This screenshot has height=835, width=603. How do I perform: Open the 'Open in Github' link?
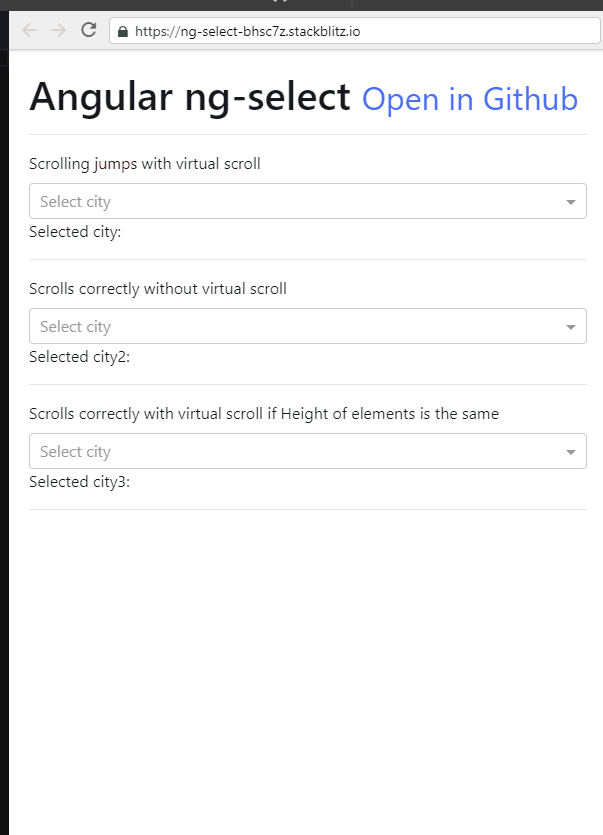click(469, 99)
